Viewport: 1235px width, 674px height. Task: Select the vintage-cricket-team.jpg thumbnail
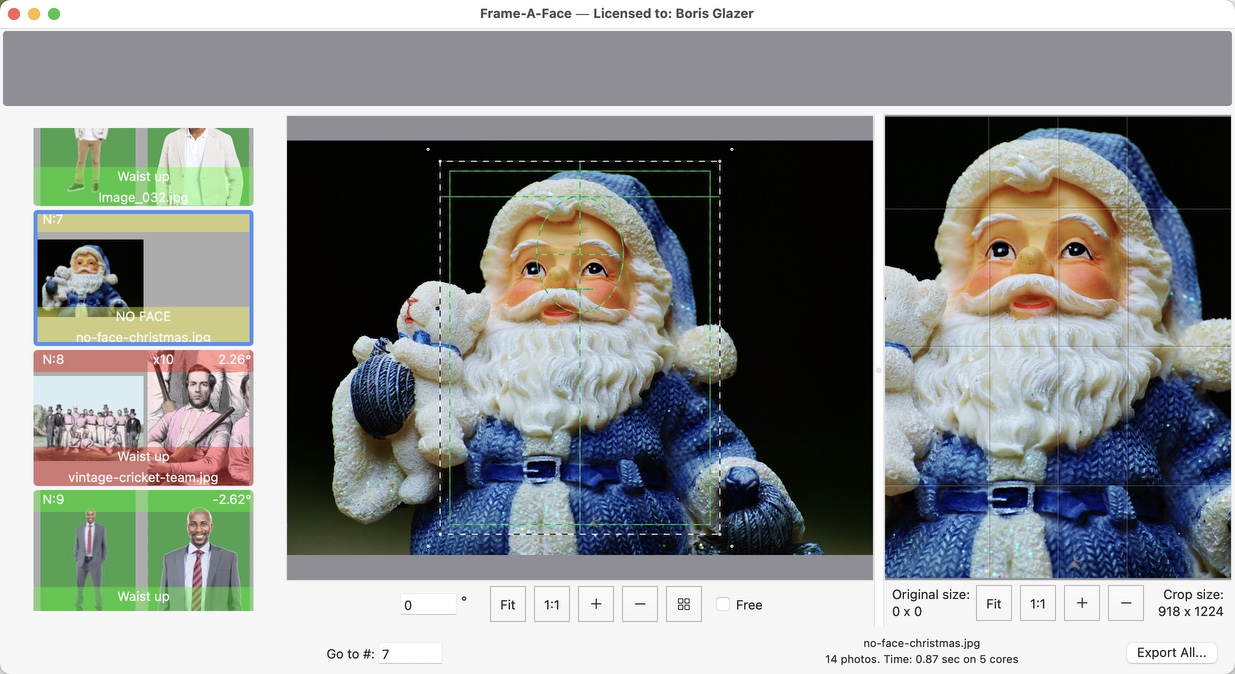(x=143, y=418)
